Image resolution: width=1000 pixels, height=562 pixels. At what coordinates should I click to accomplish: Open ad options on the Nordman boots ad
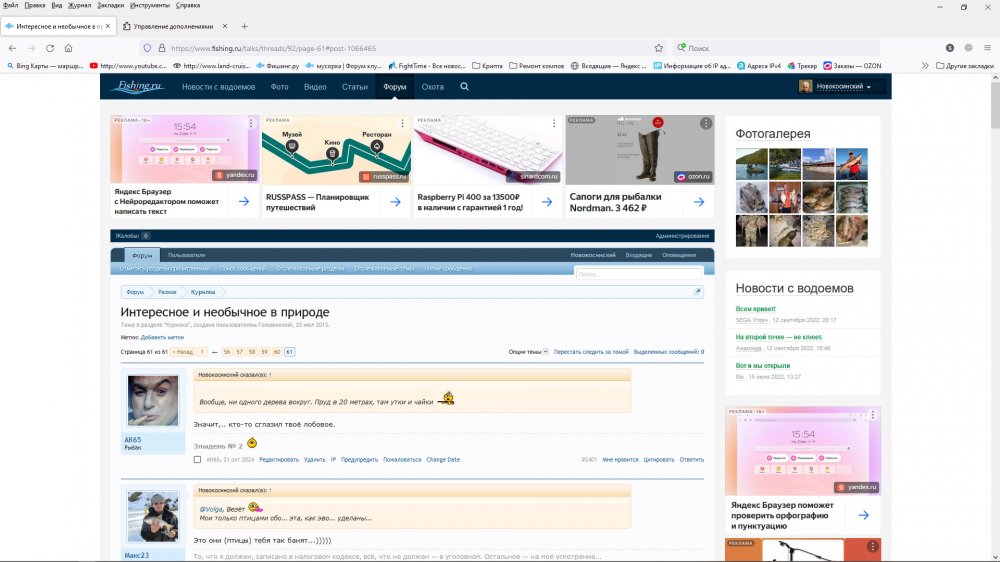(706, 124)
